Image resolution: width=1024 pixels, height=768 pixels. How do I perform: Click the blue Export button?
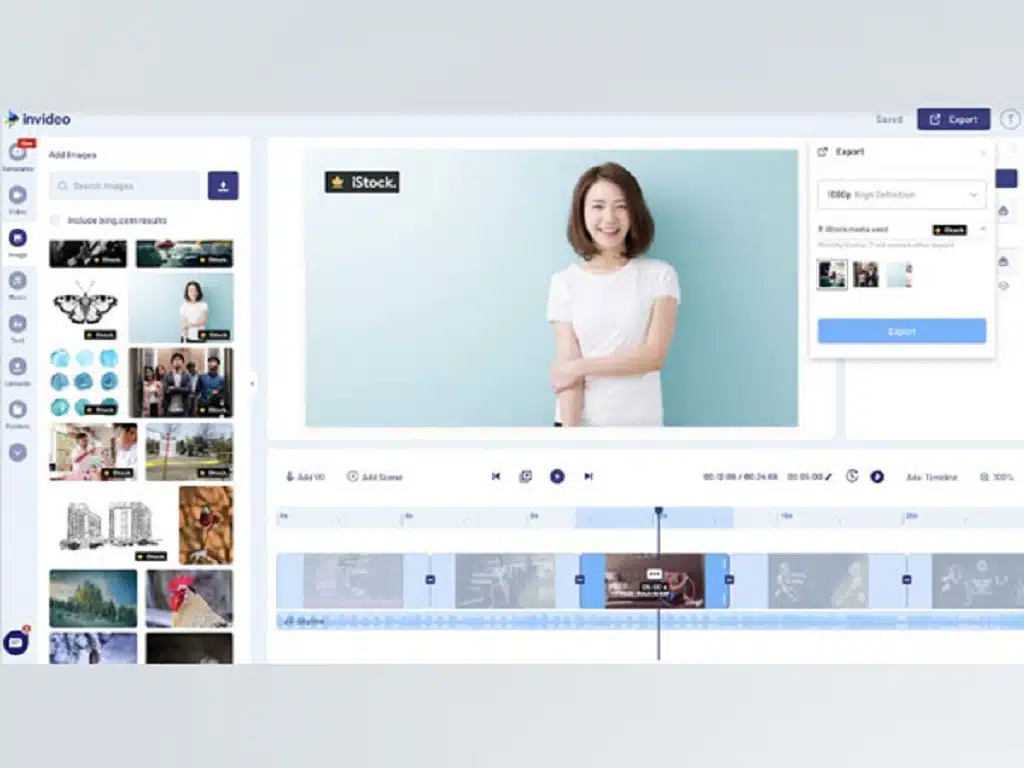click(x=901, y=331)
